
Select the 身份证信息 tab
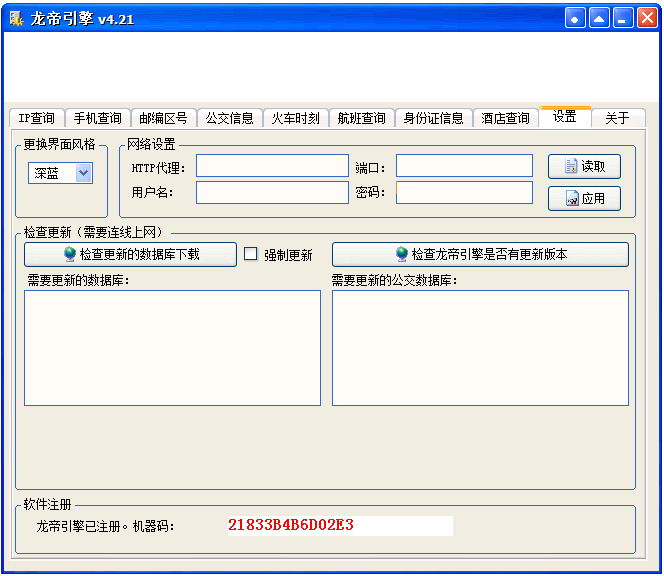click(x=434, y=118)
